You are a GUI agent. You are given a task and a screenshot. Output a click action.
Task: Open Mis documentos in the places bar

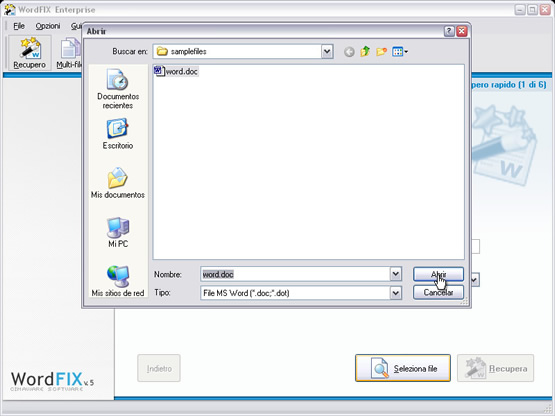click(x=118, y=183)
